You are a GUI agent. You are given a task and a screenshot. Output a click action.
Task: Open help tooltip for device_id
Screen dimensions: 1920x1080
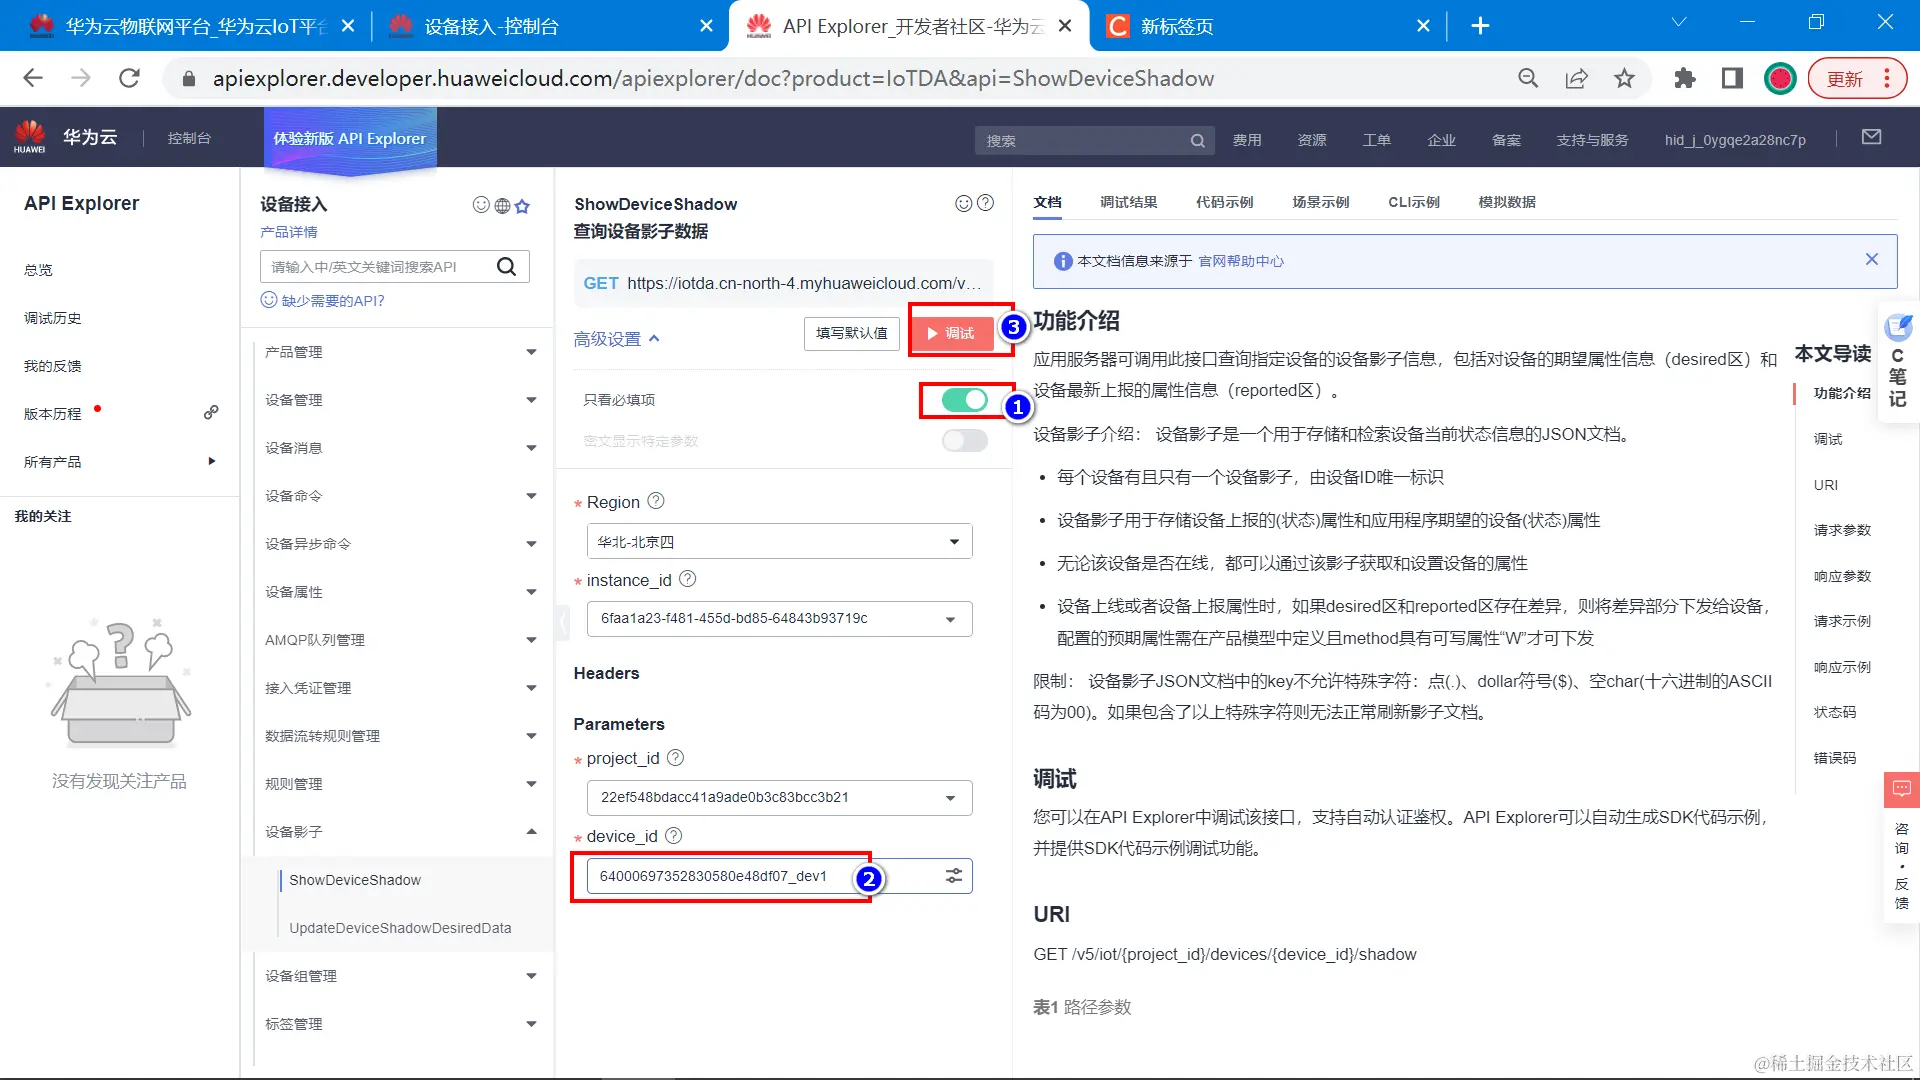[674, 835]
